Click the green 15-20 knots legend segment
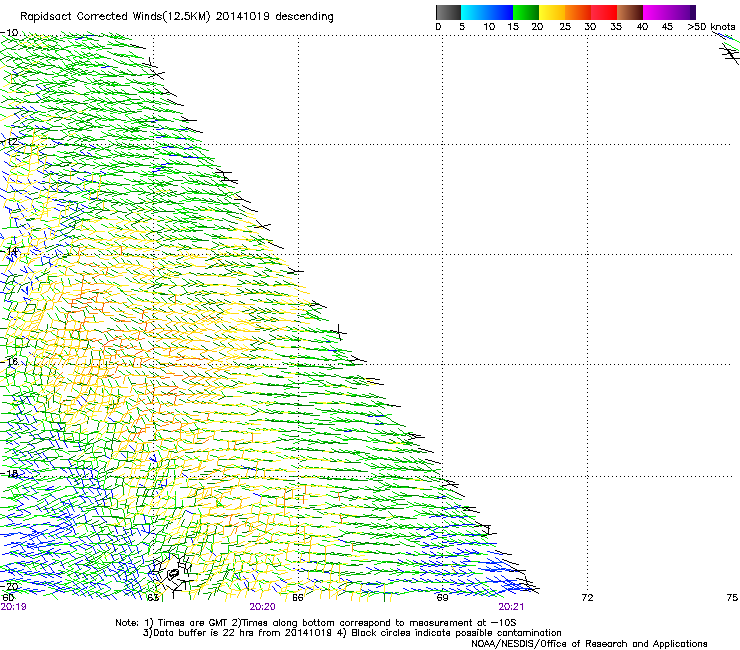740x650 pixels. [526, 12]
